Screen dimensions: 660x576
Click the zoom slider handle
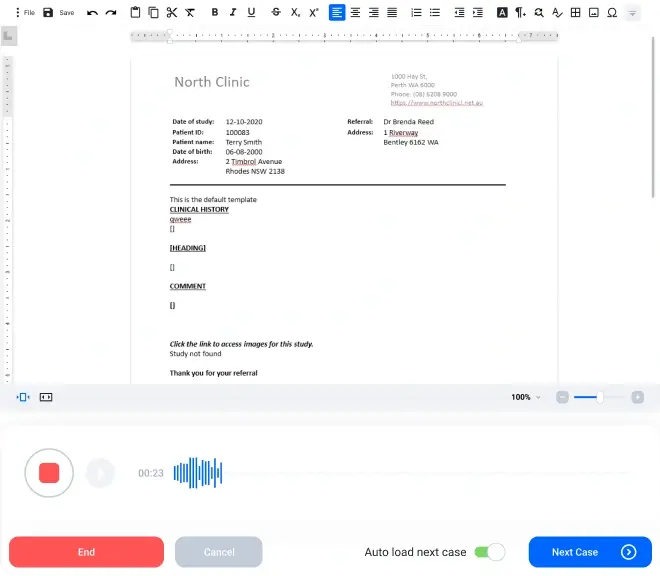point(599,397)
